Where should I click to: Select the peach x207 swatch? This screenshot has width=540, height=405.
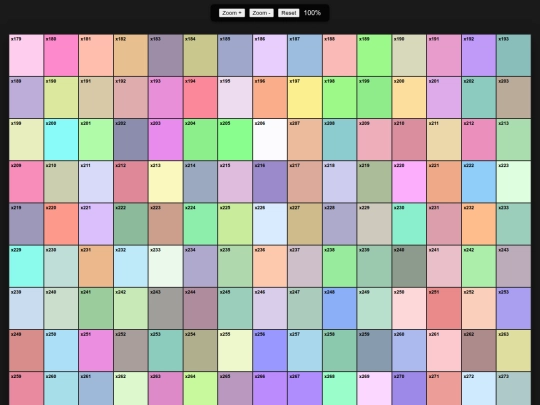pyautogui.click(x=305, y=139)
